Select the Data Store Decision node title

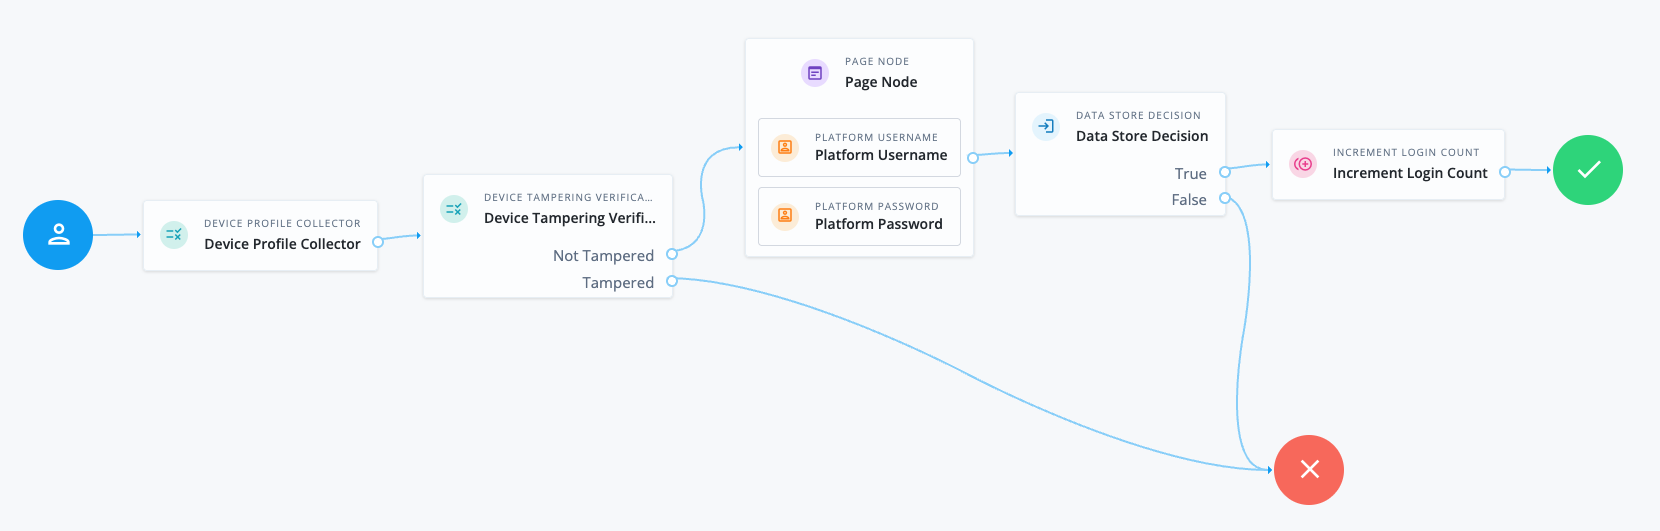click(1141, 136)
